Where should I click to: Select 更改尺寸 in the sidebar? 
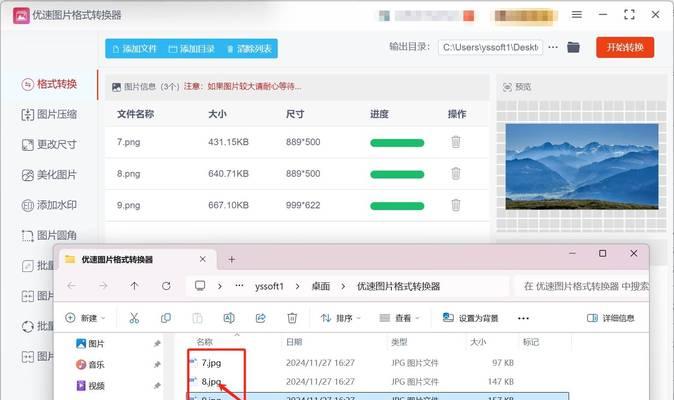tap(50, 145)
